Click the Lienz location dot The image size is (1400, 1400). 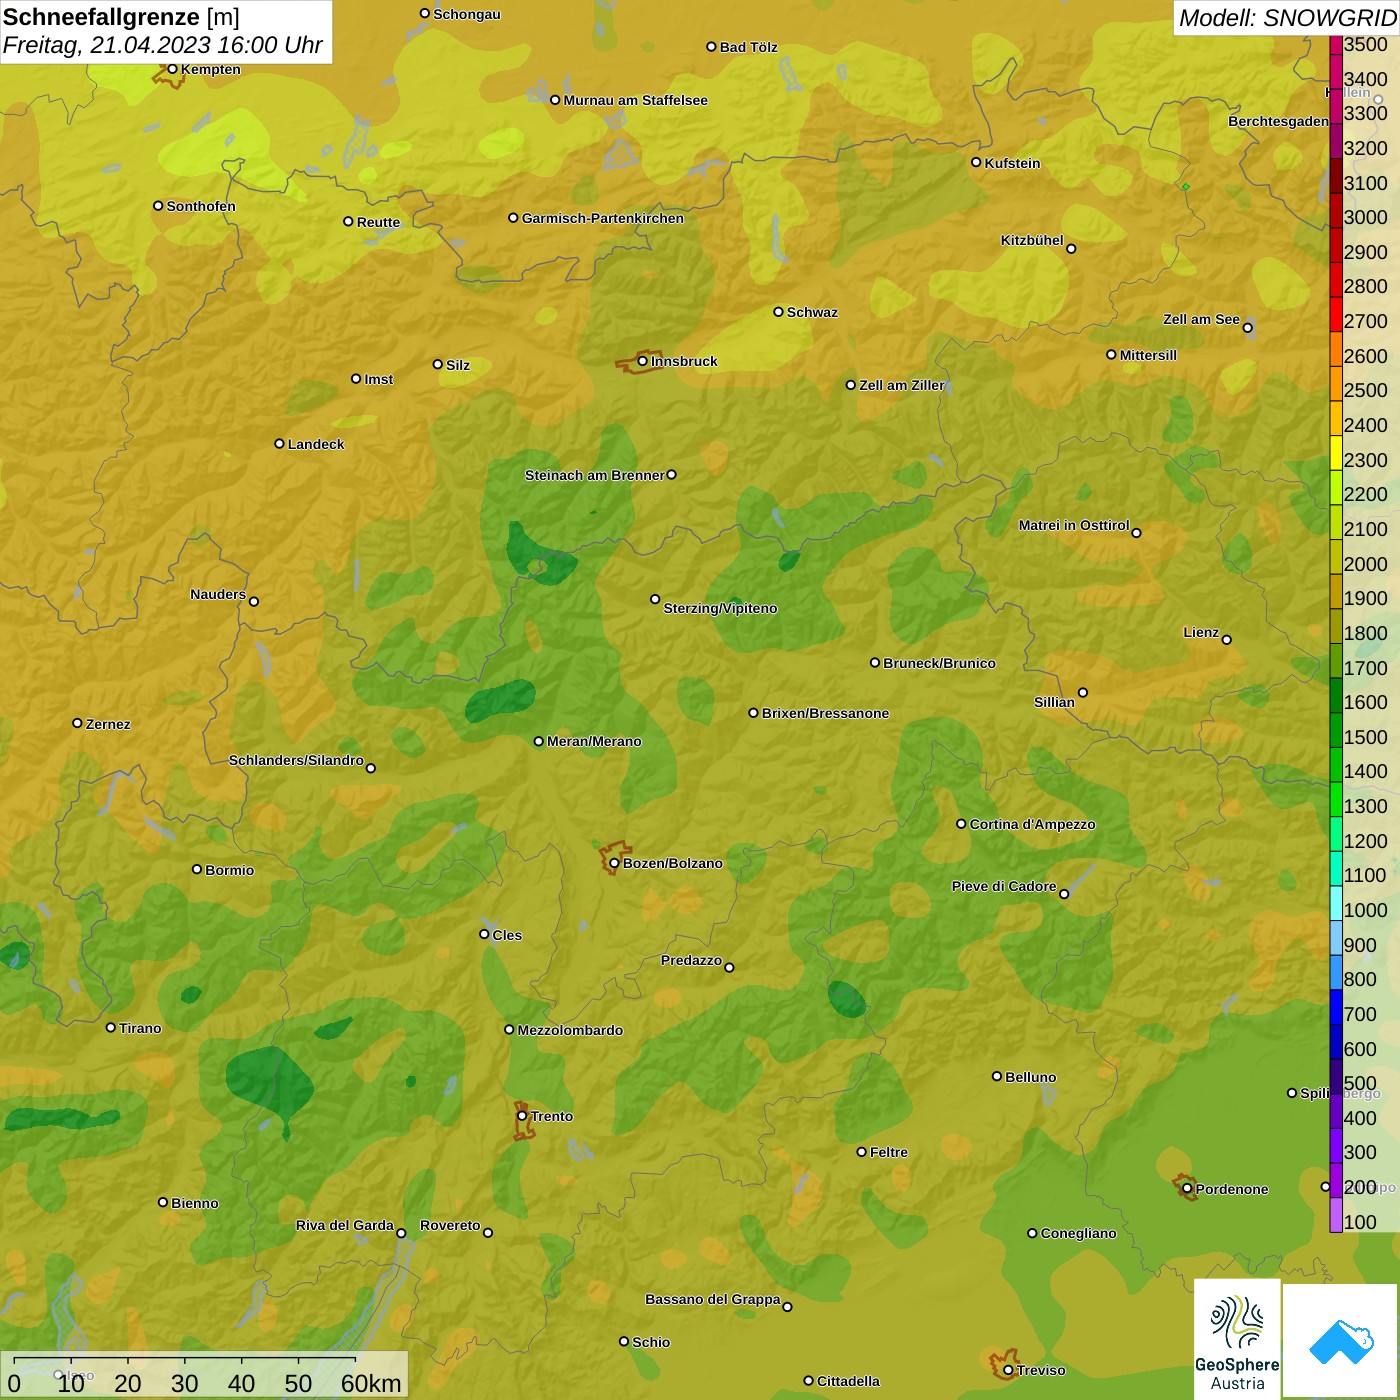pyautogui.click(x=1227, y=640)
